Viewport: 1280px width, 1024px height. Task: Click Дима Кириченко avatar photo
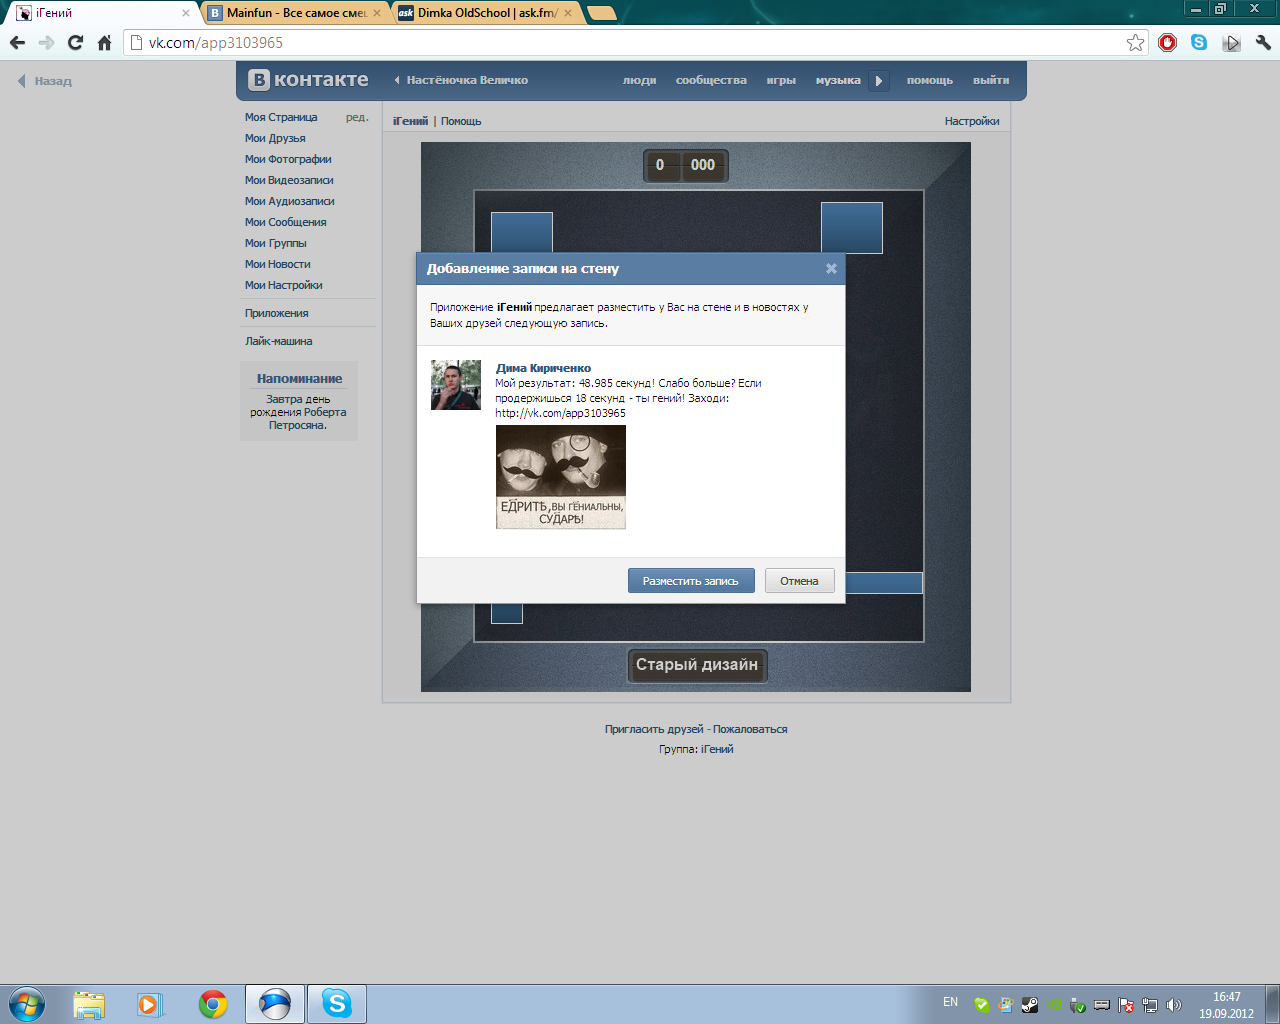pos(456,385)
